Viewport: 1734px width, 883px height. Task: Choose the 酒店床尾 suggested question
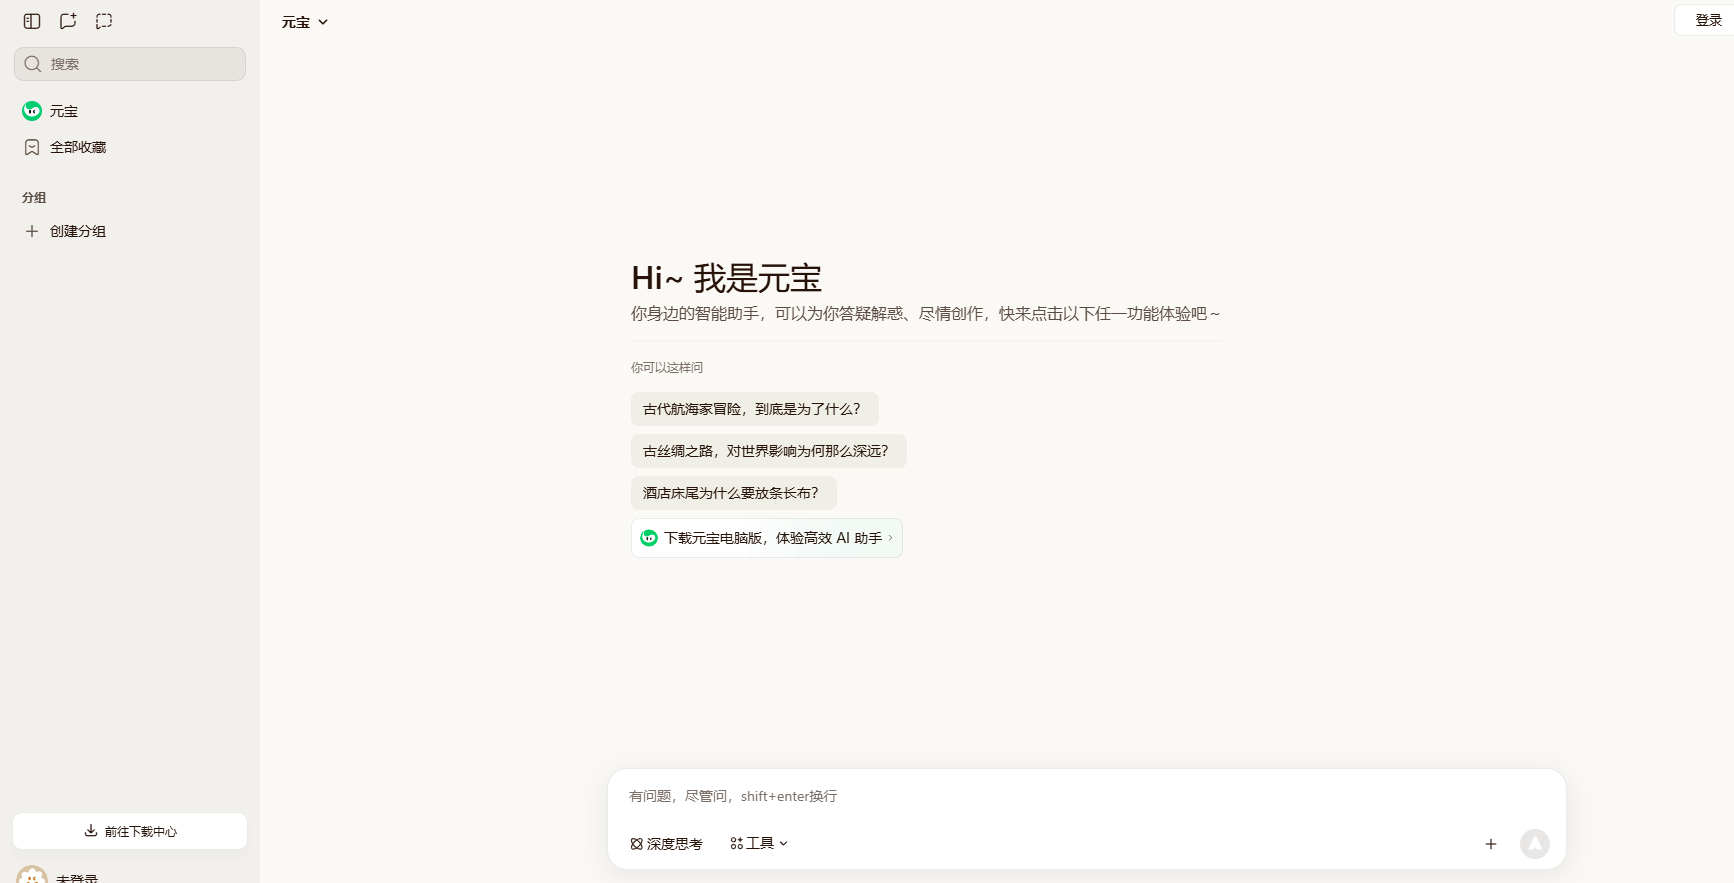(733, 493)
